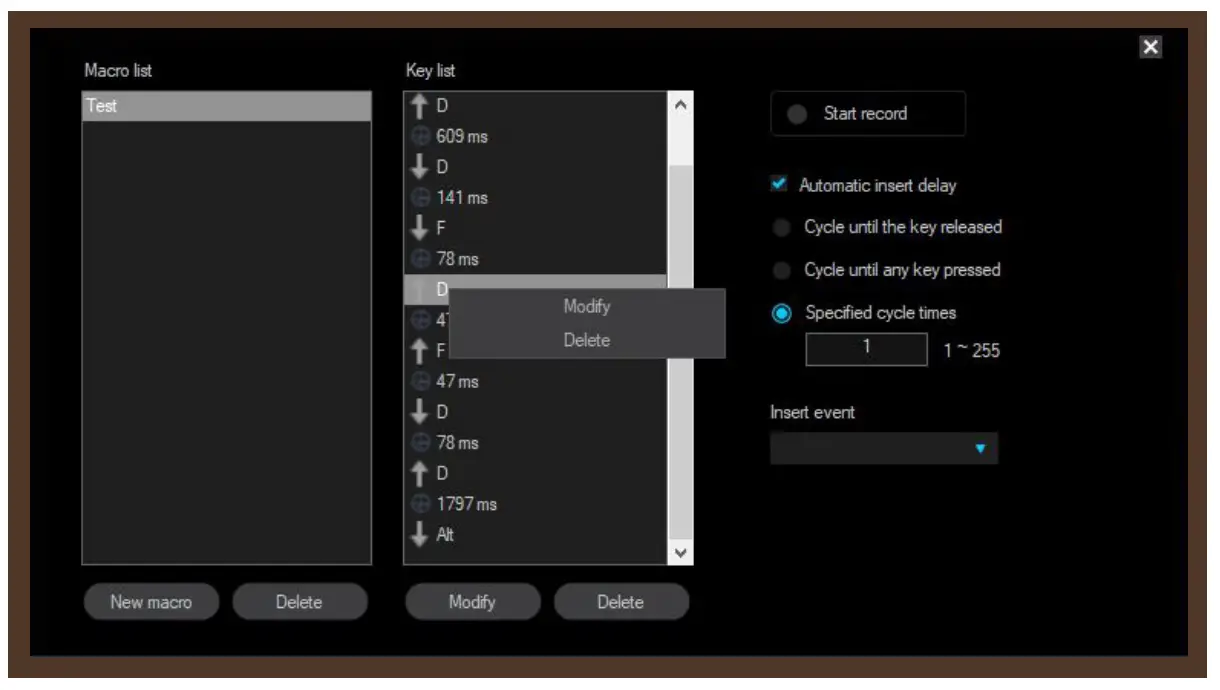1220x690 pixels.
Task: Click the Key list scrollbar down arrow
Action: tap(680, 552)
